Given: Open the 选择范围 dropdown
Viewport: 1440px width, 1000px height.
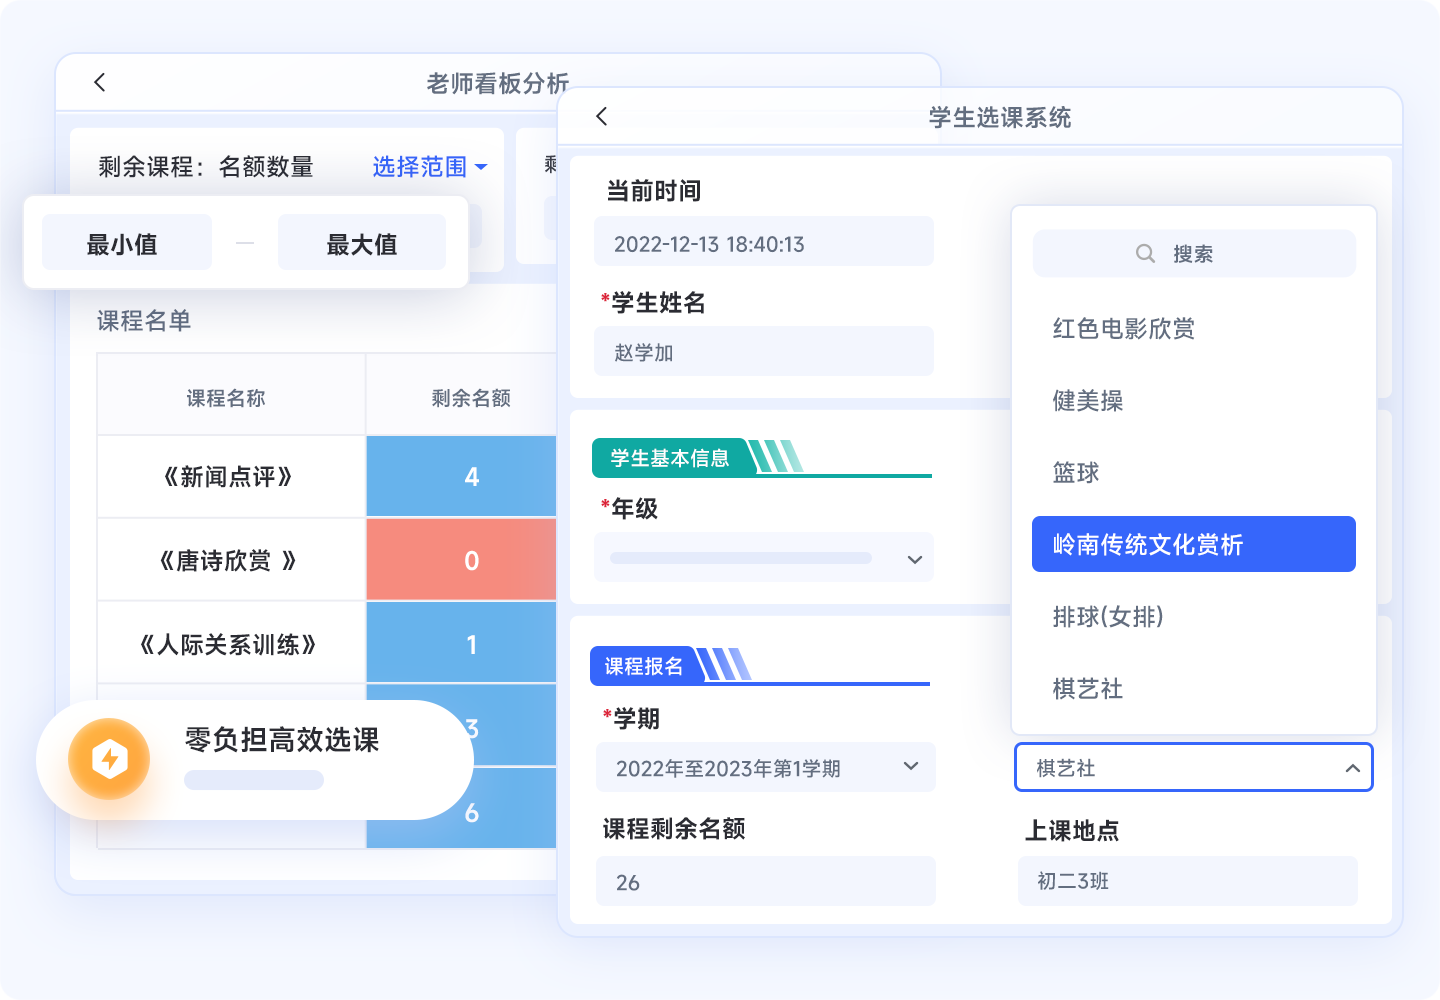Looking at the screenshot, I should [x=430, y=167].
